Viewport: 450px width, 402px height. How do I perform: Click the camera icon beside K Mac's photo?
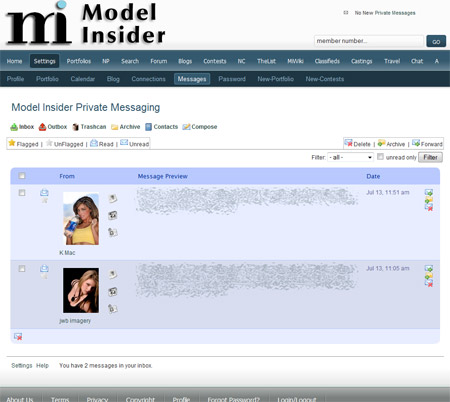coord(113,215)
